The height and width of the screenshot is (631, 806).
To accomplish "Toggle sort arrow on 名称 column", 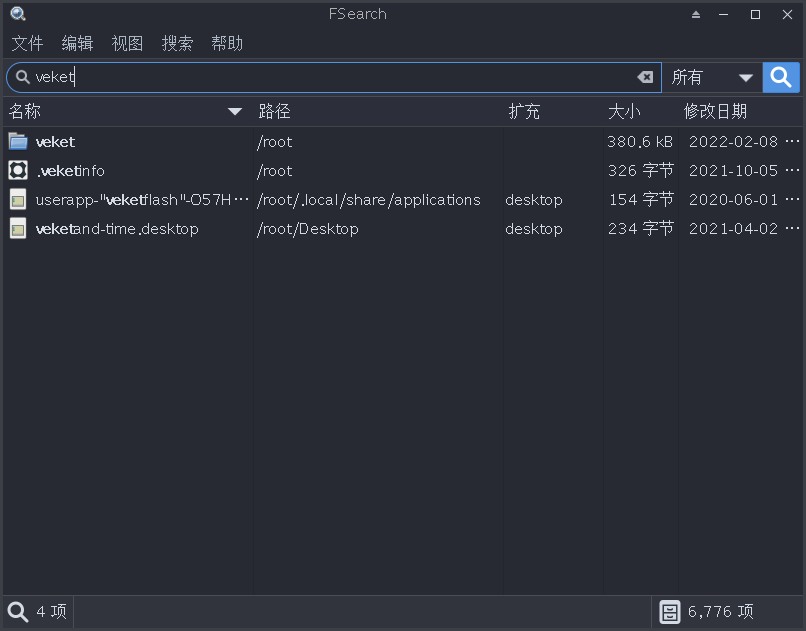I will point(234,112).
